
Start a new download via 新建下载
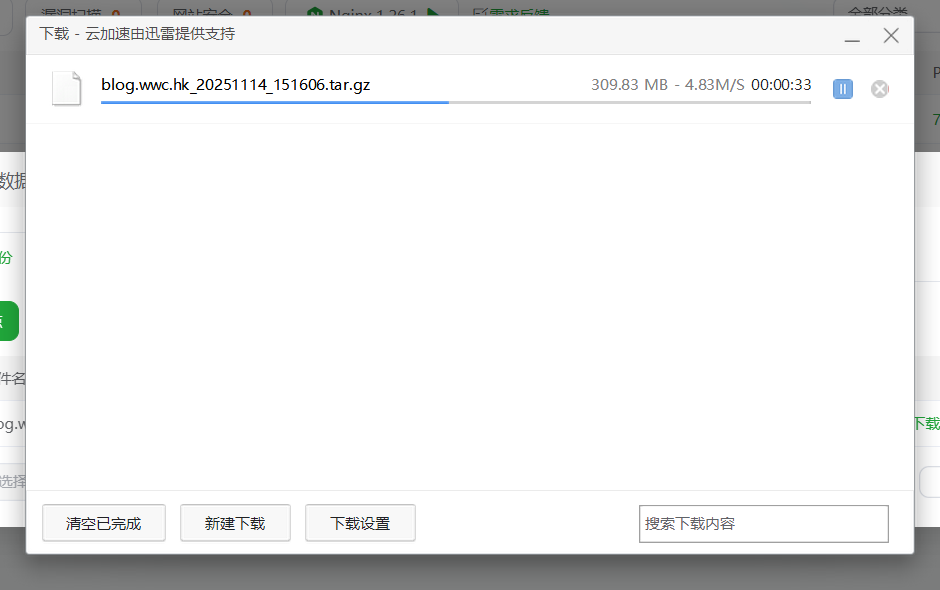235,523
